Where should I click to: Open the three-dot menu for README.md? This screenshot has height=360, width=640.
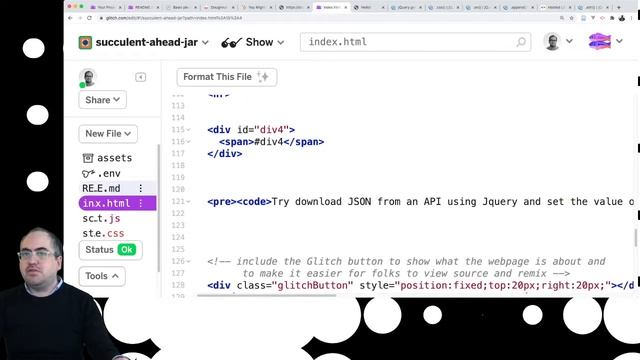pos(141,188)
